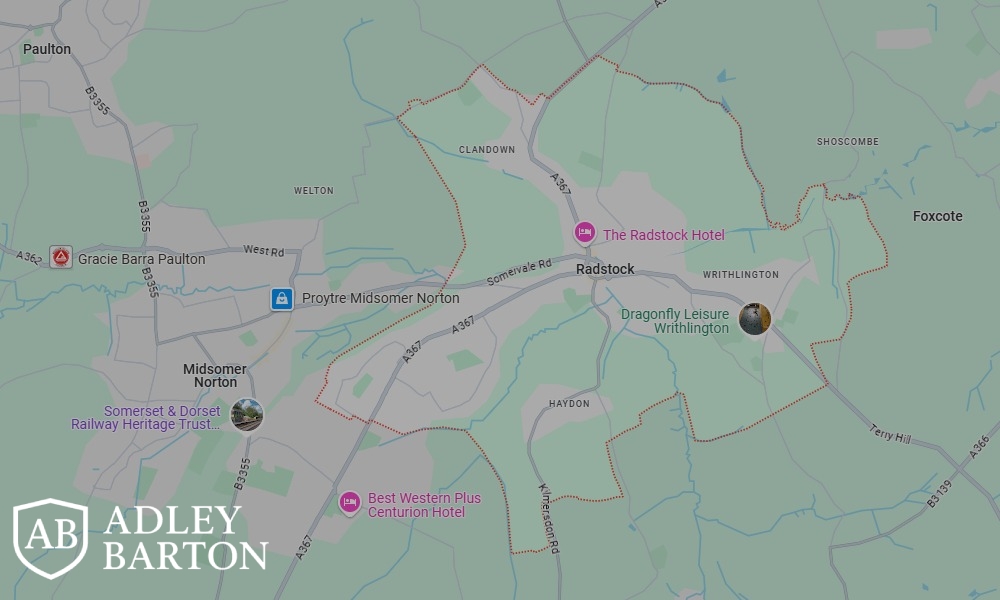The width and height of the screenshot is (1000, 600).
Task: Click the Best Western Plus hotel pin
Action: [349, 503]
